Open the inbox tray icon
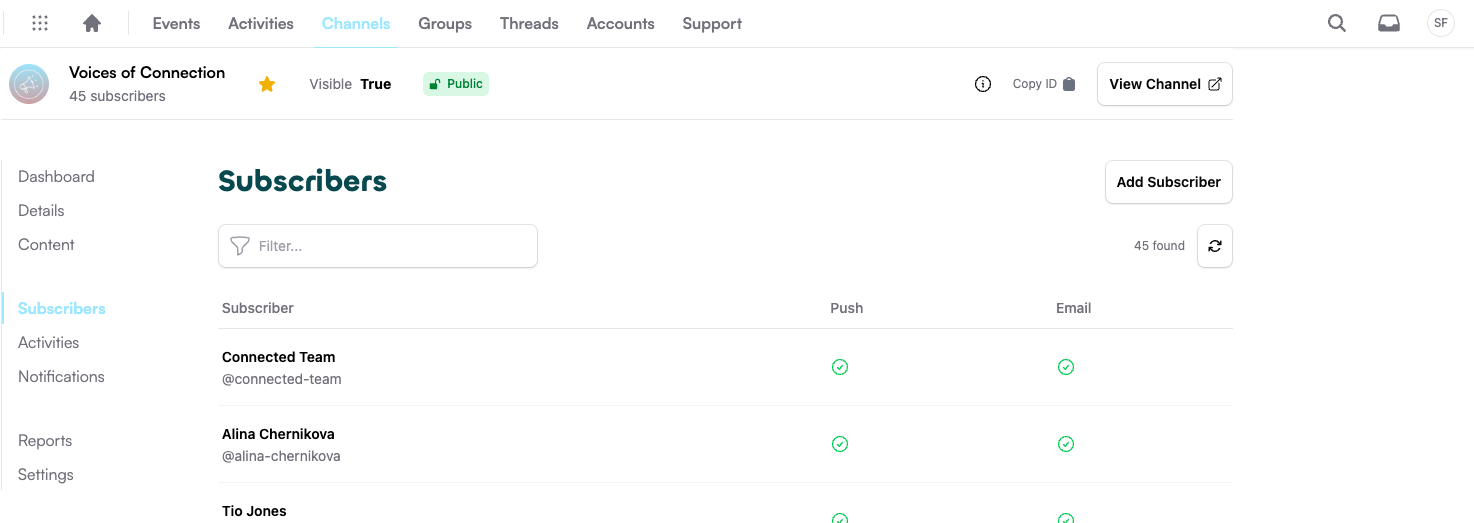The height and width of the screenshot is (523, 1474). click(1389, 23)
